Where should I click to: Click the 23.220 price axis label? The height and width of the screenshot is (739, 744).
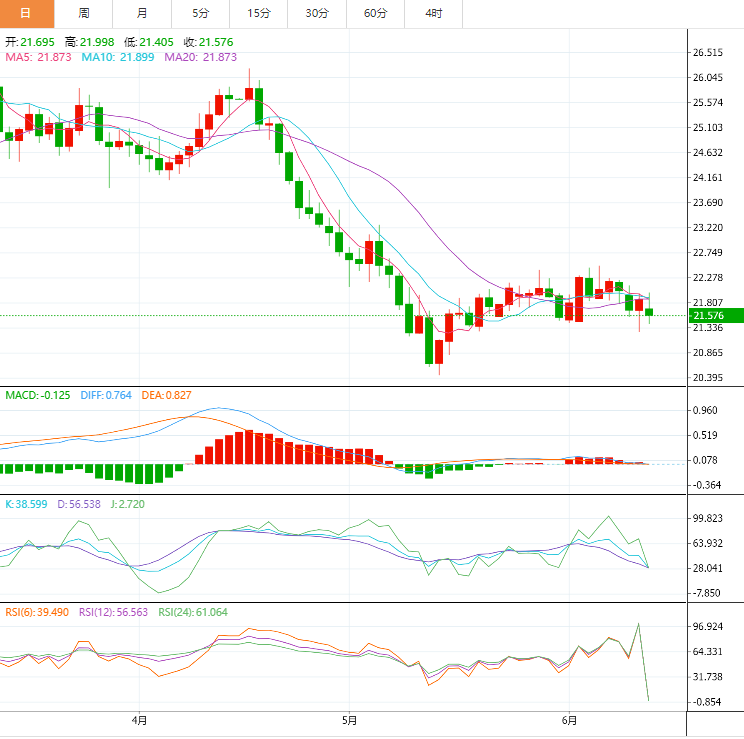click(x=708, y=228)
